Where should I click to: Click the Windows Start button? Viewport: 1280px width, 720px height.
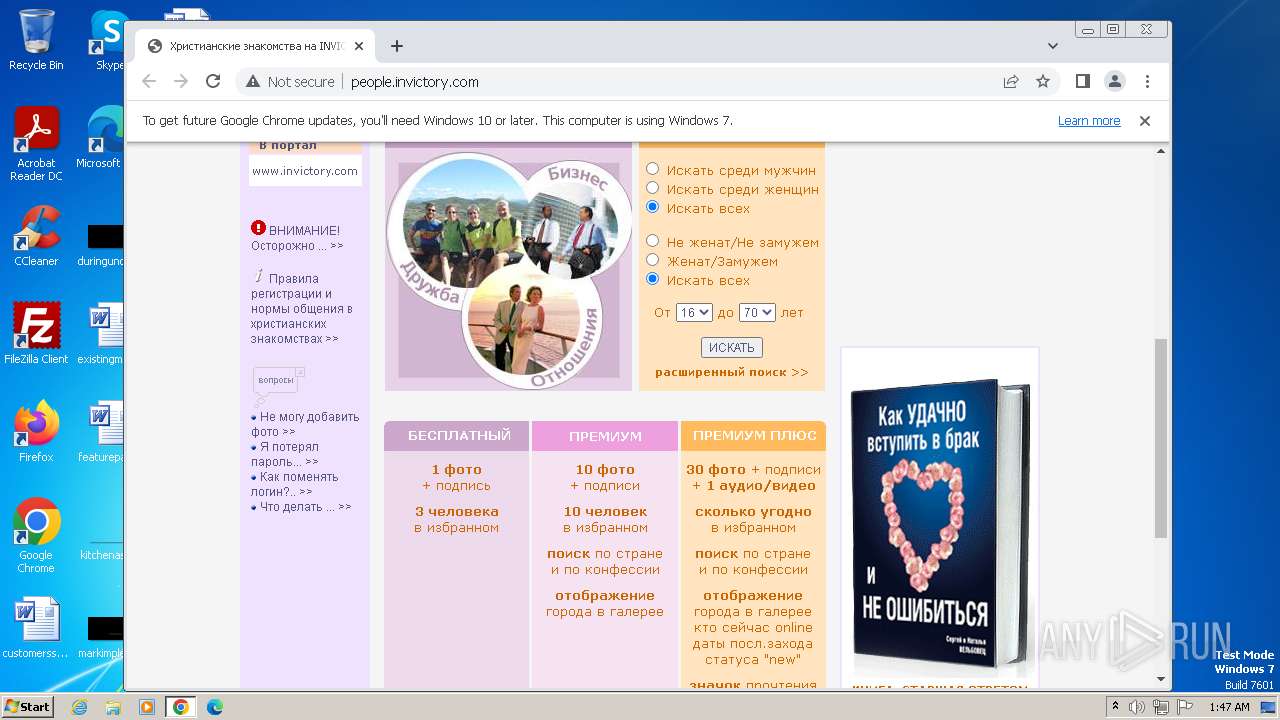click(x=27, y=706)
